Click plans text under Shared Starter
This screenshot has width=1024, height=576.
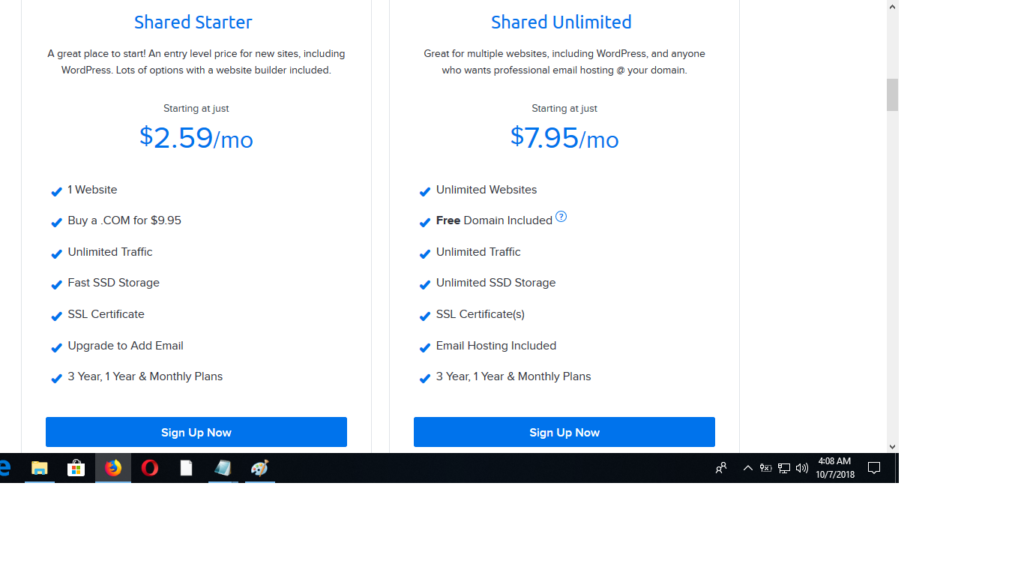click(145, 377)
